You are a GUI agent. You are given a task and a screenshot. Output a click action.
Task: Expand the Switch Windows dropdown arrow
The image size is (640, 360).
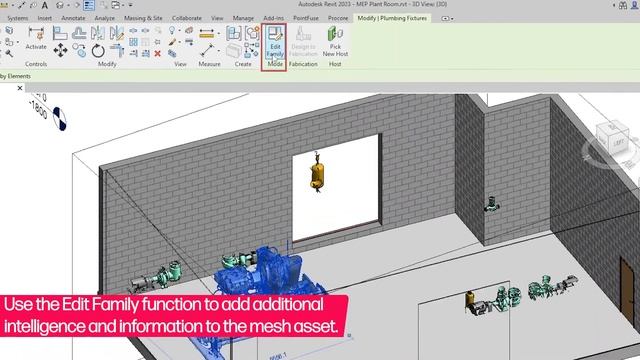(123, 6)
